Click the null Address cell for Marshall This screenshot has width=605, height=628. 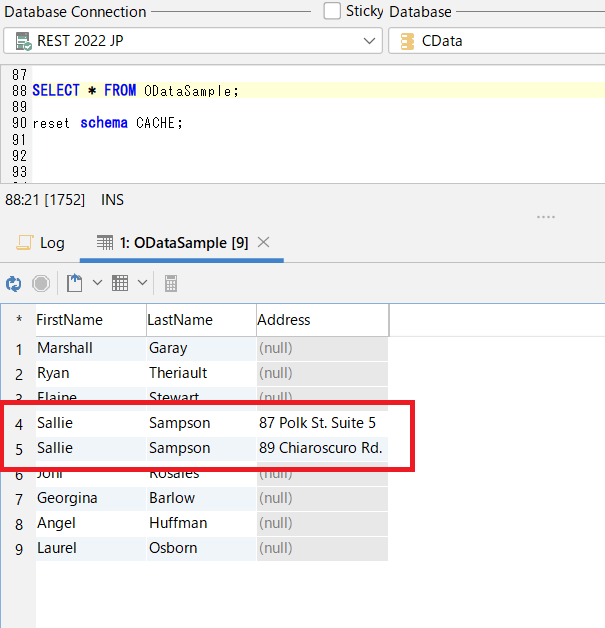coord(322,348)
